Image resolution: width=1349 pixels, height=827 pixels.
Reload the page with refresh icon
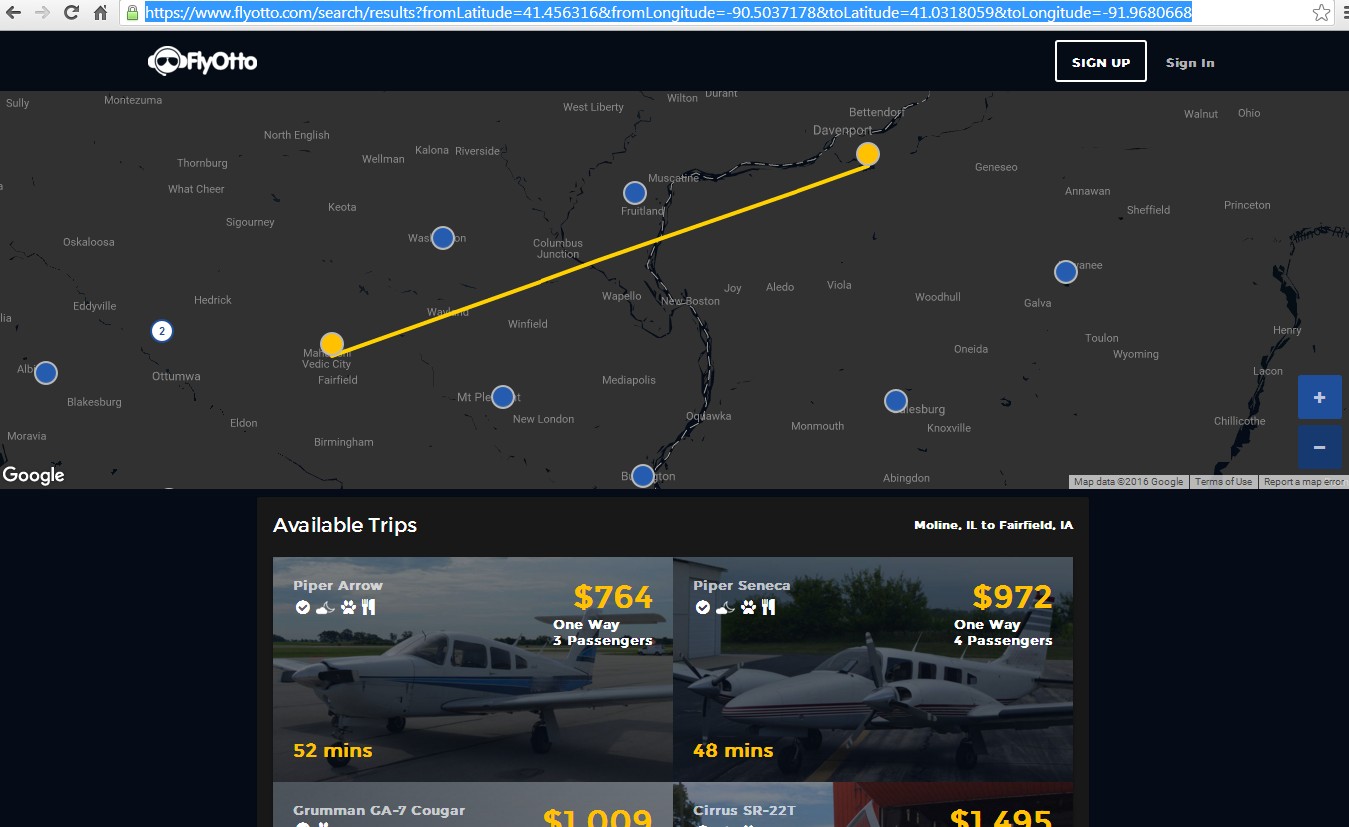click(71, 13)
